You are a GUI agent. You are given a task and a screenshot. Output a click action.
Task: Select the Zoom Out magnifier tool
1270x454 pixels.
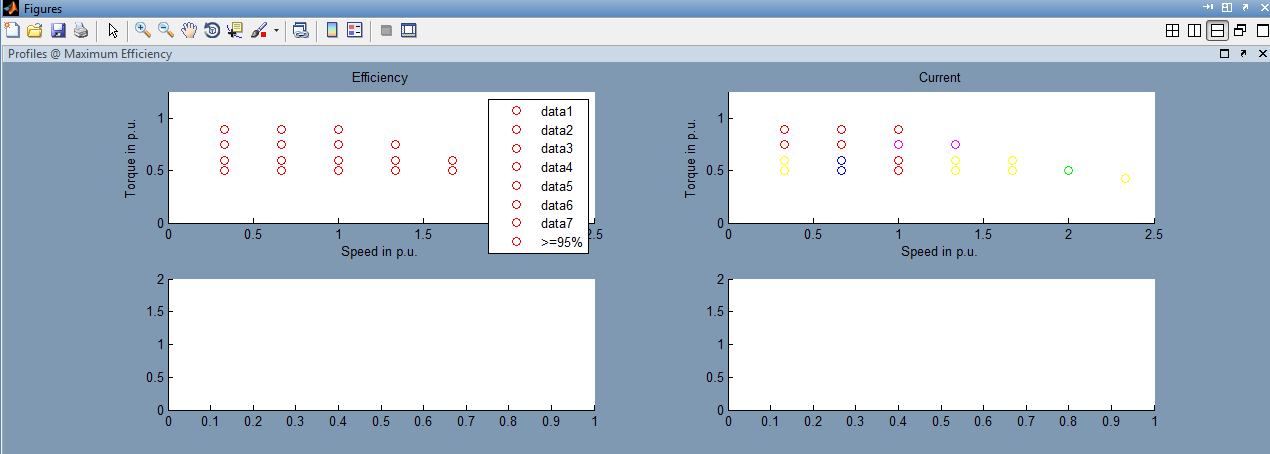point(166,30)
